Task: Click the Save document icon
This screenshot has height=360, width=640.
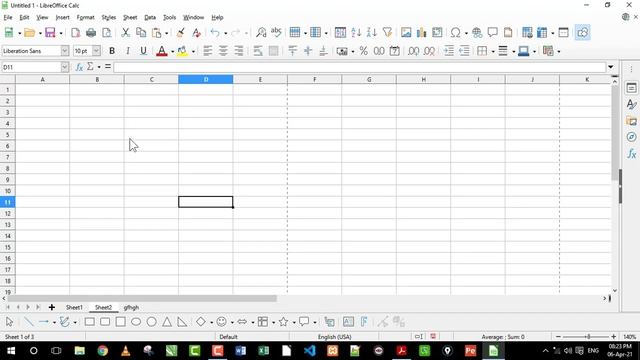Action: pos(50,33)
